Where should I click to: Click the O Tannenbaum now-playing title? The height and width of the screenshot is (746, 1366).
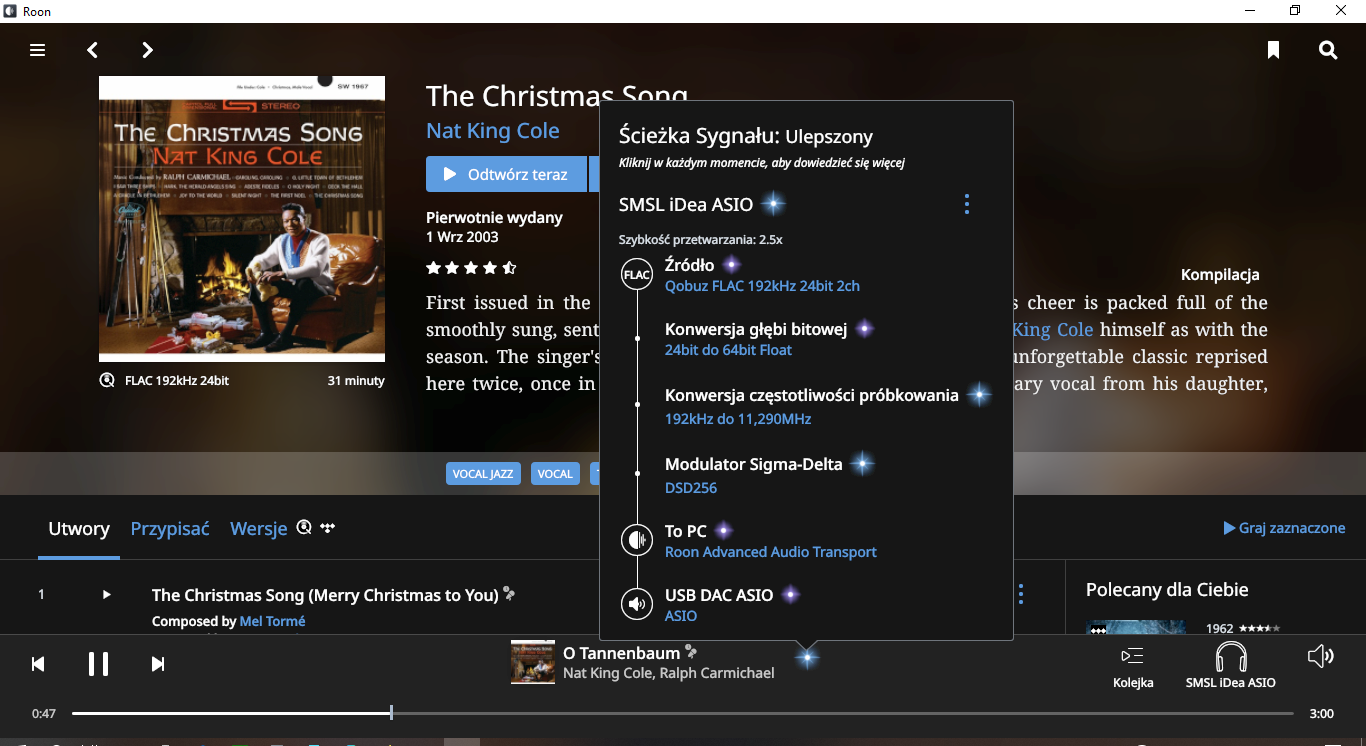[x=621, y=653]
